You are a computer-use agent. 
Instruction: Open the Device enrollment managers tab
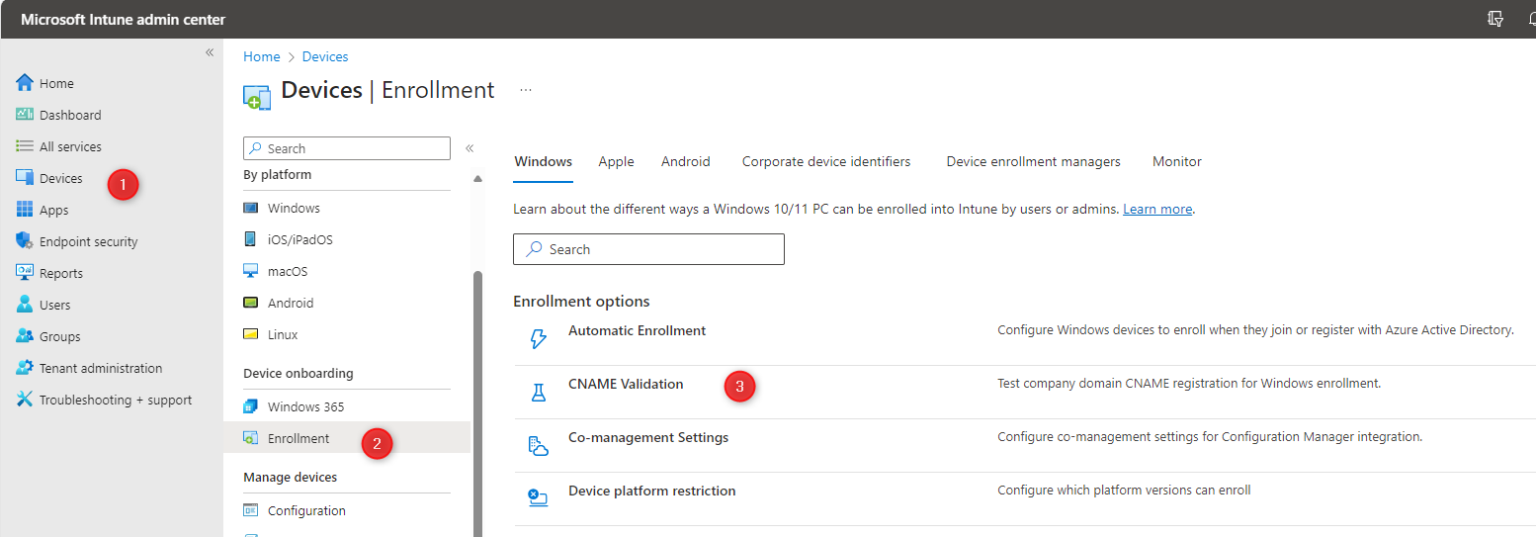click(1033, 161)
